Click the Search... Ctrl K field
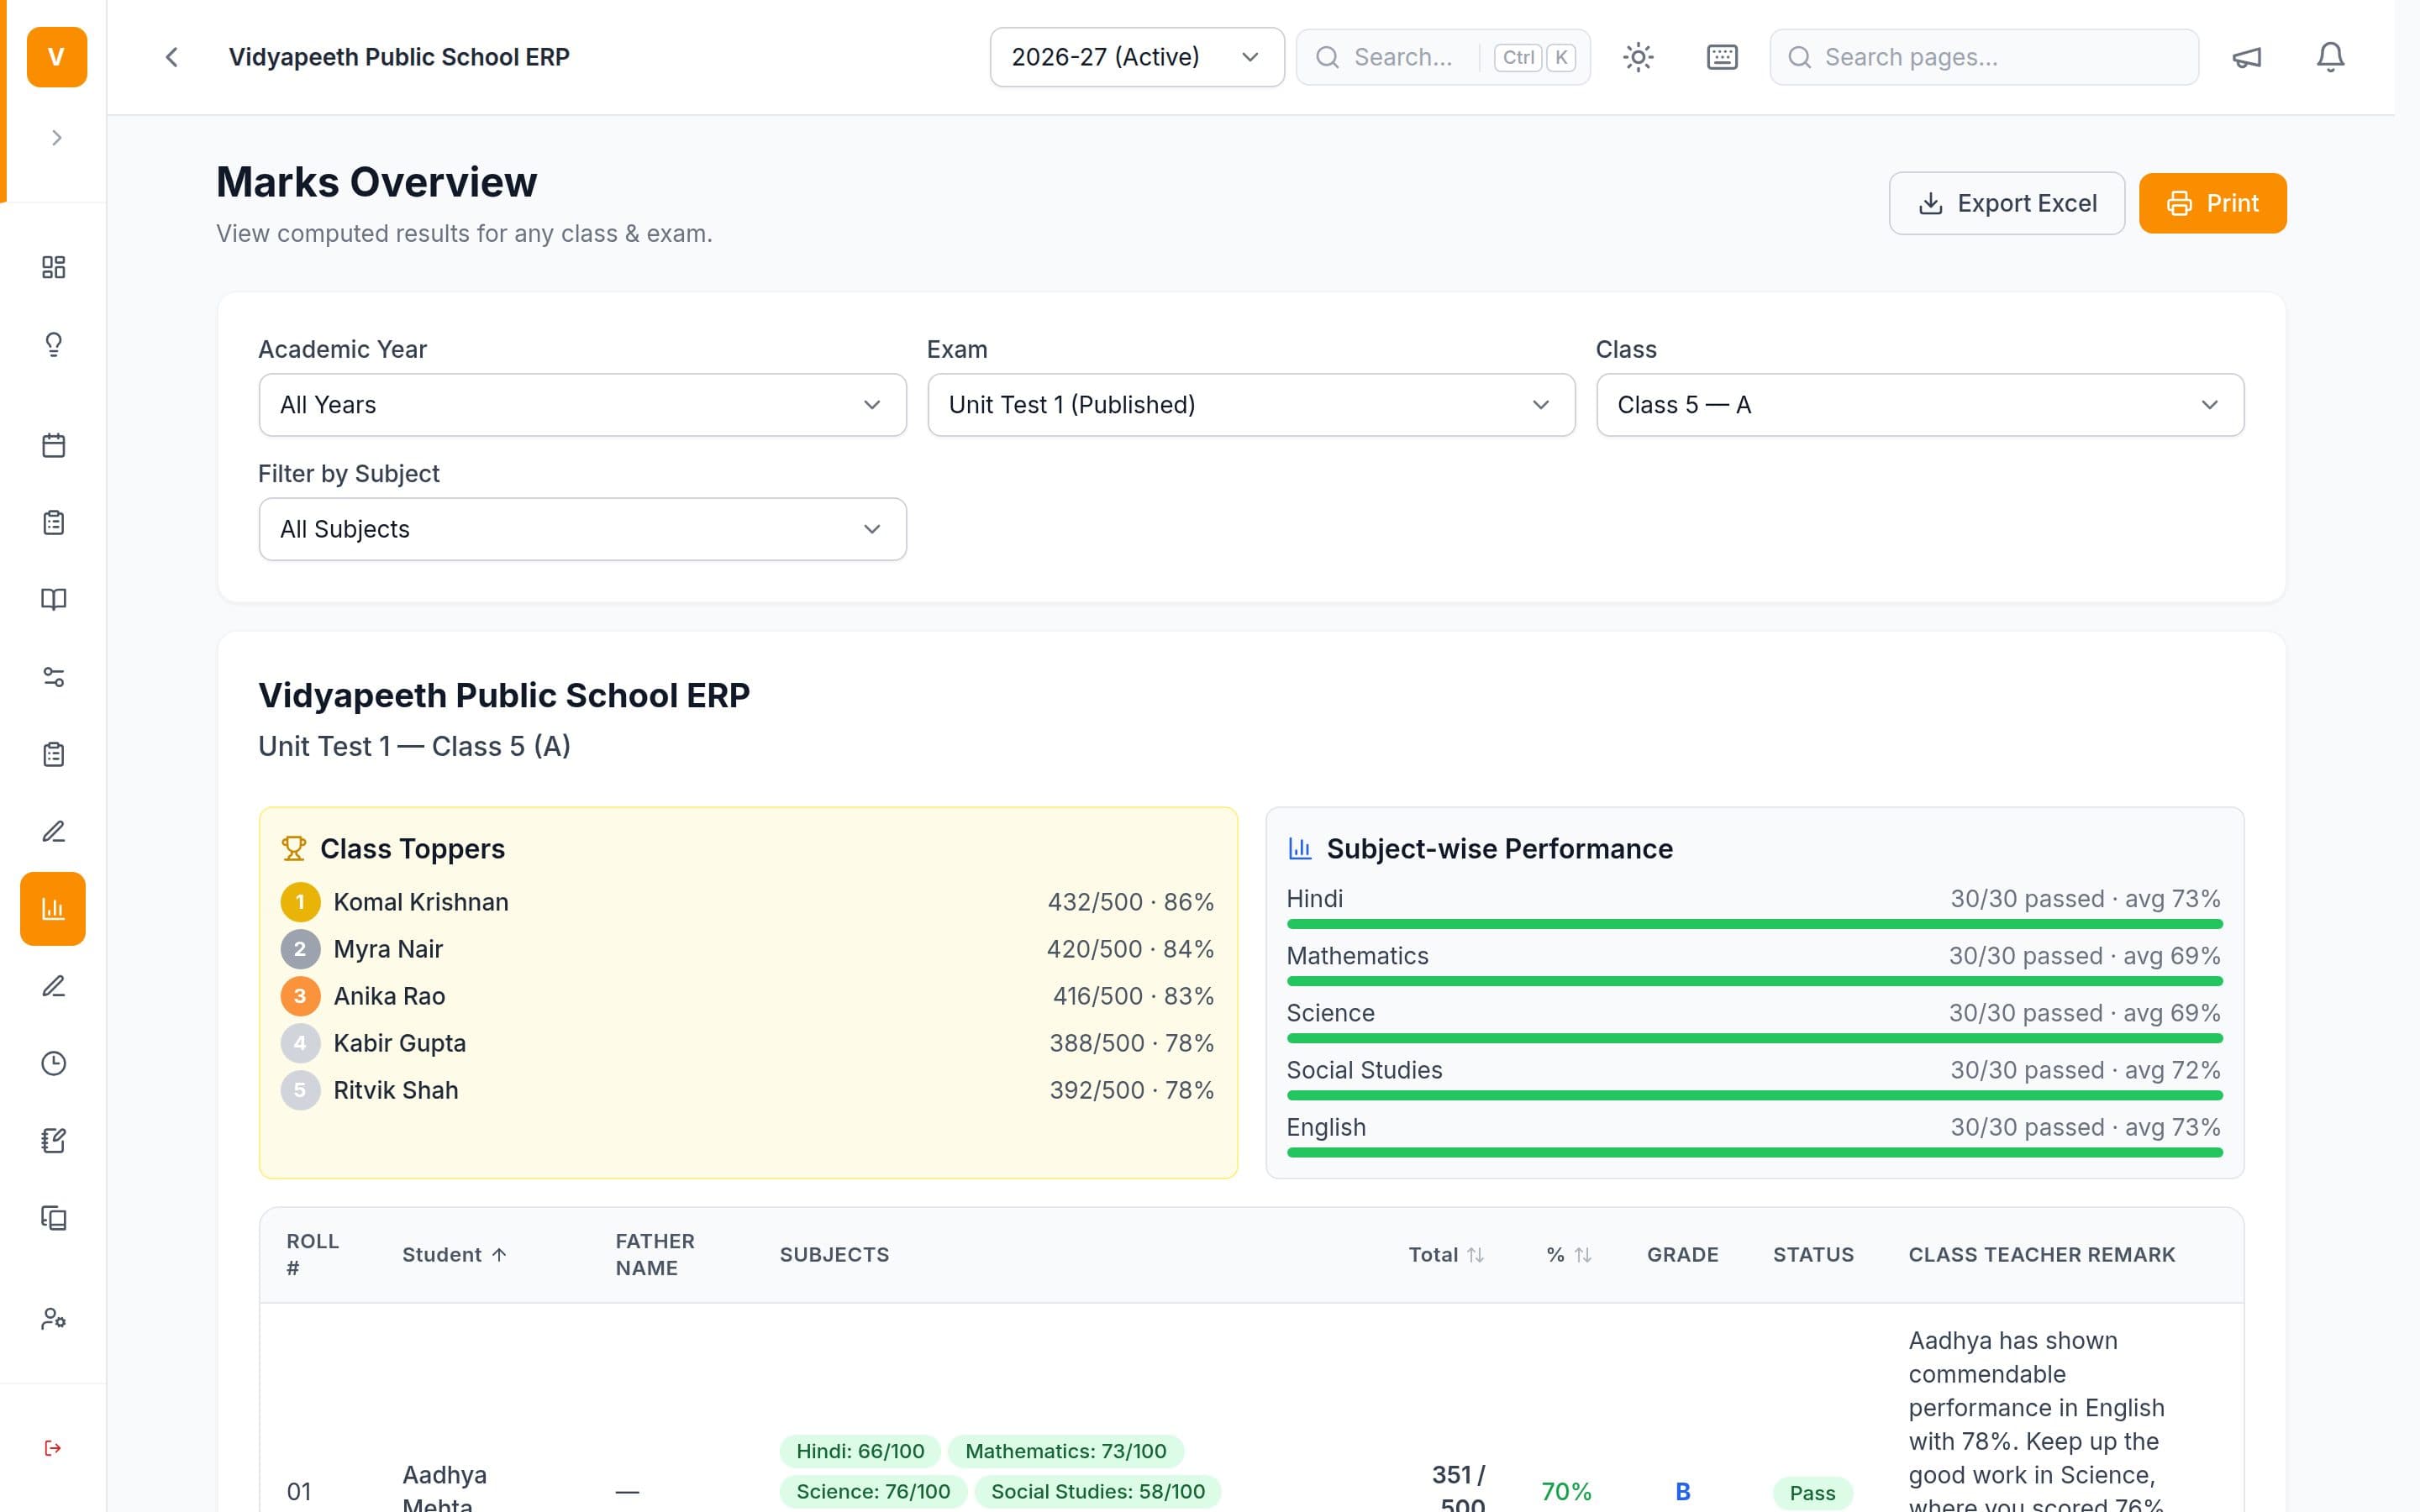 point(1443,57)
